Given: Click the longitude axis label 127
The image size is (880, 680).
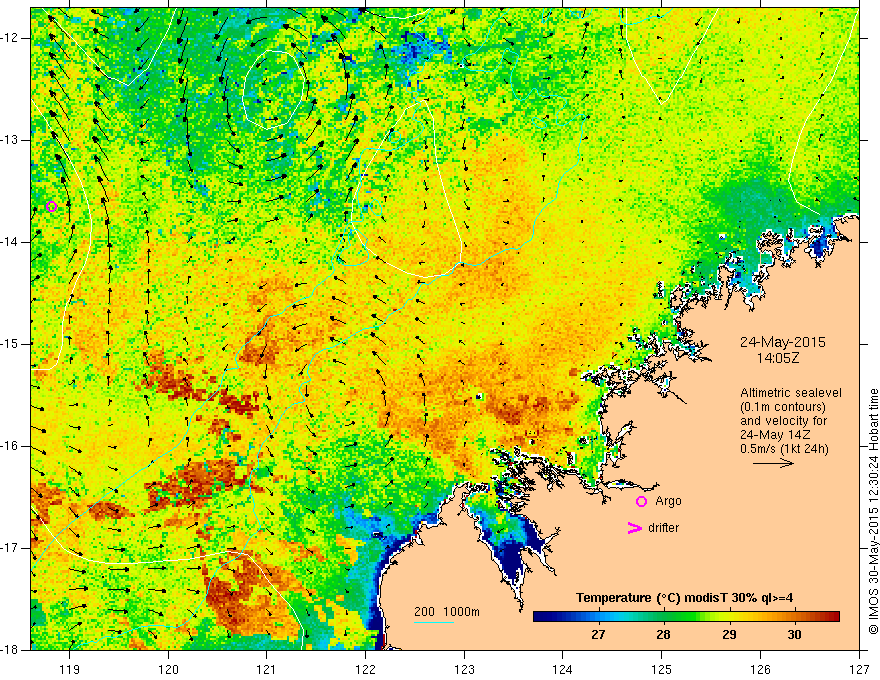Looking at the screenshot, I should 859,669.
